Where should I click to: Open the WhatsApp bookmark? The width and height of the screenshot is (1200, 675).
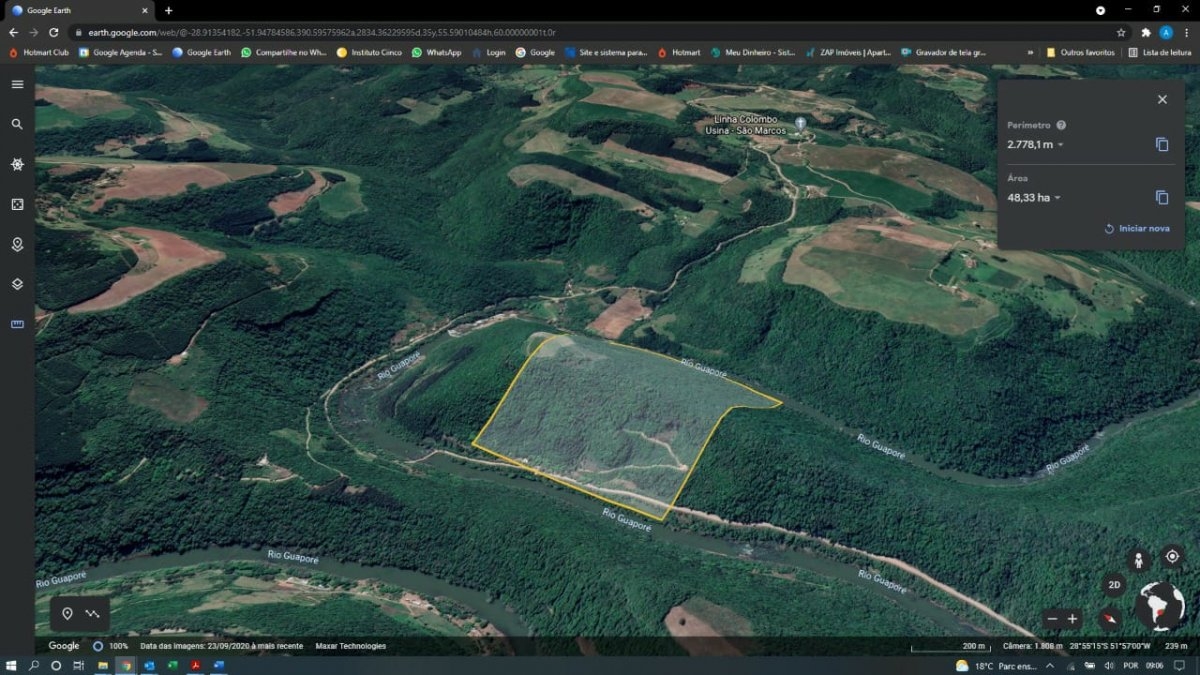tap(436, 52)
